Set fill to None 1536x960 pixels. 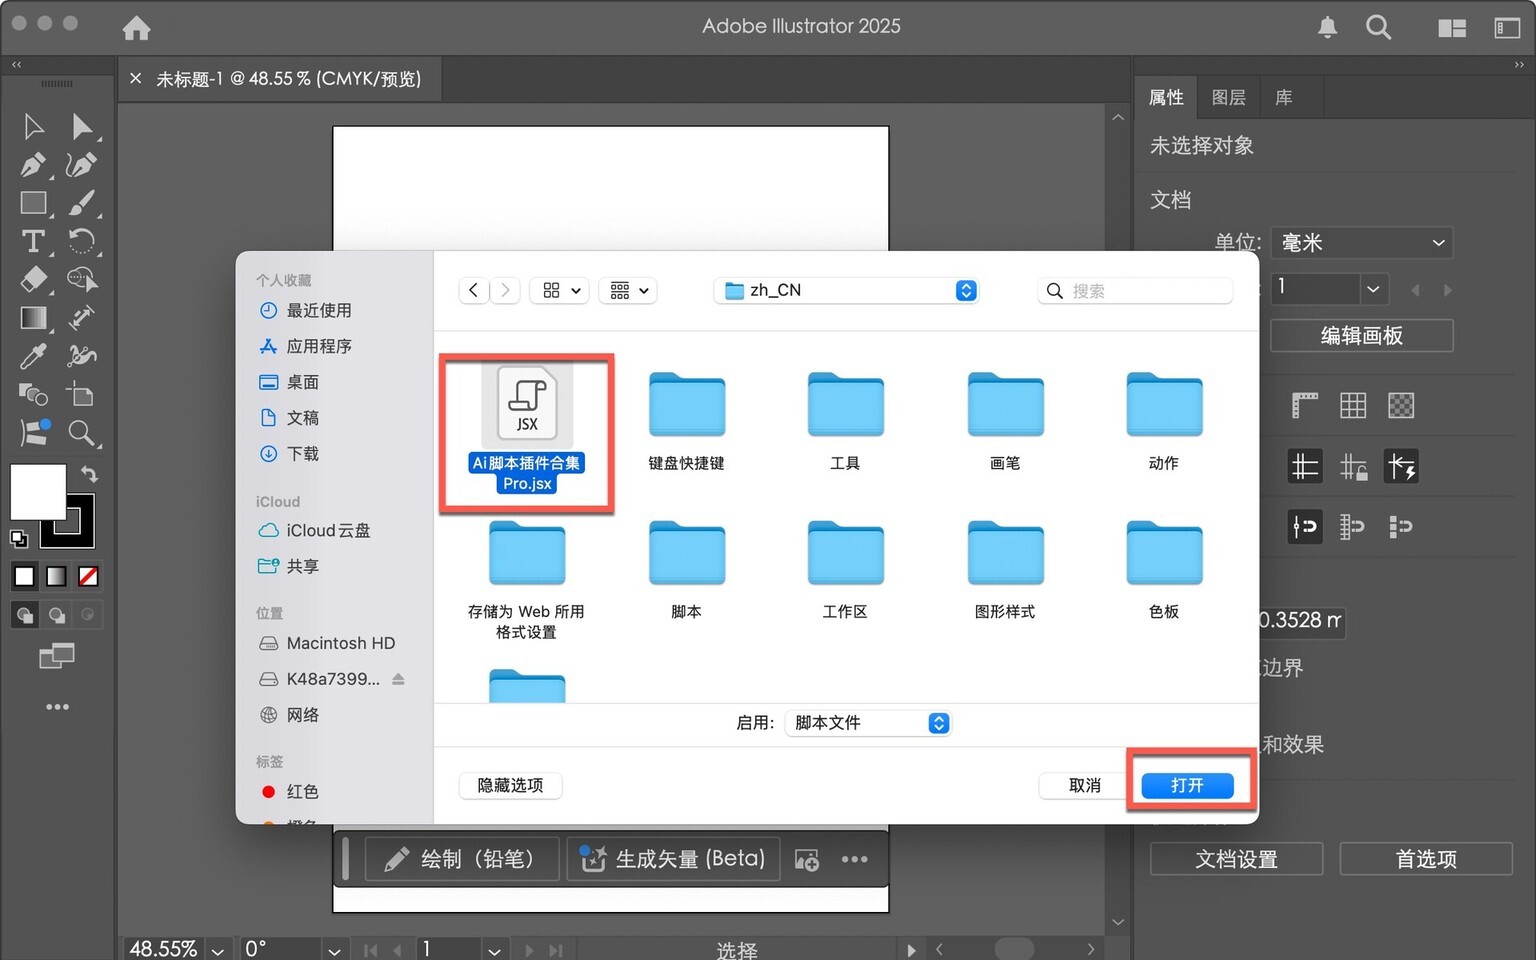pyautogui.click(x=88, y=576)
